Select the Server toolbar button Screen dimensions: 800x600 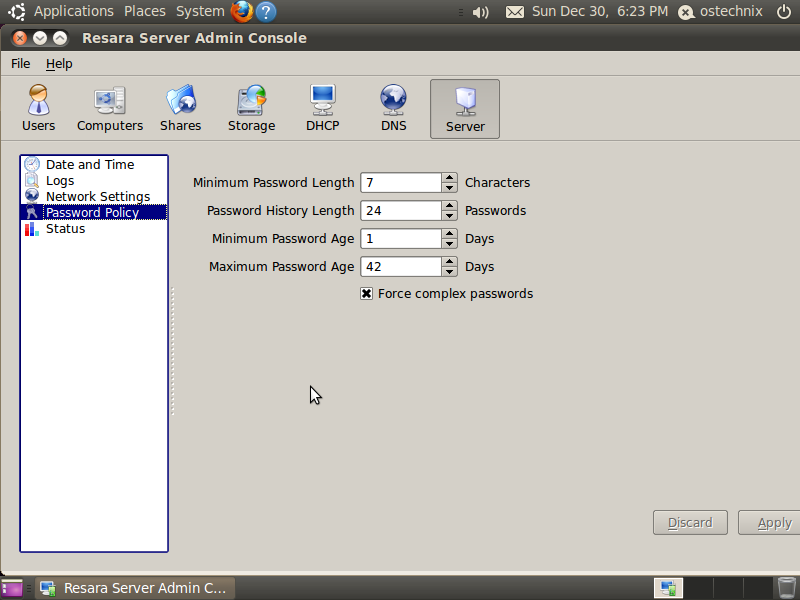coord(465,109)
